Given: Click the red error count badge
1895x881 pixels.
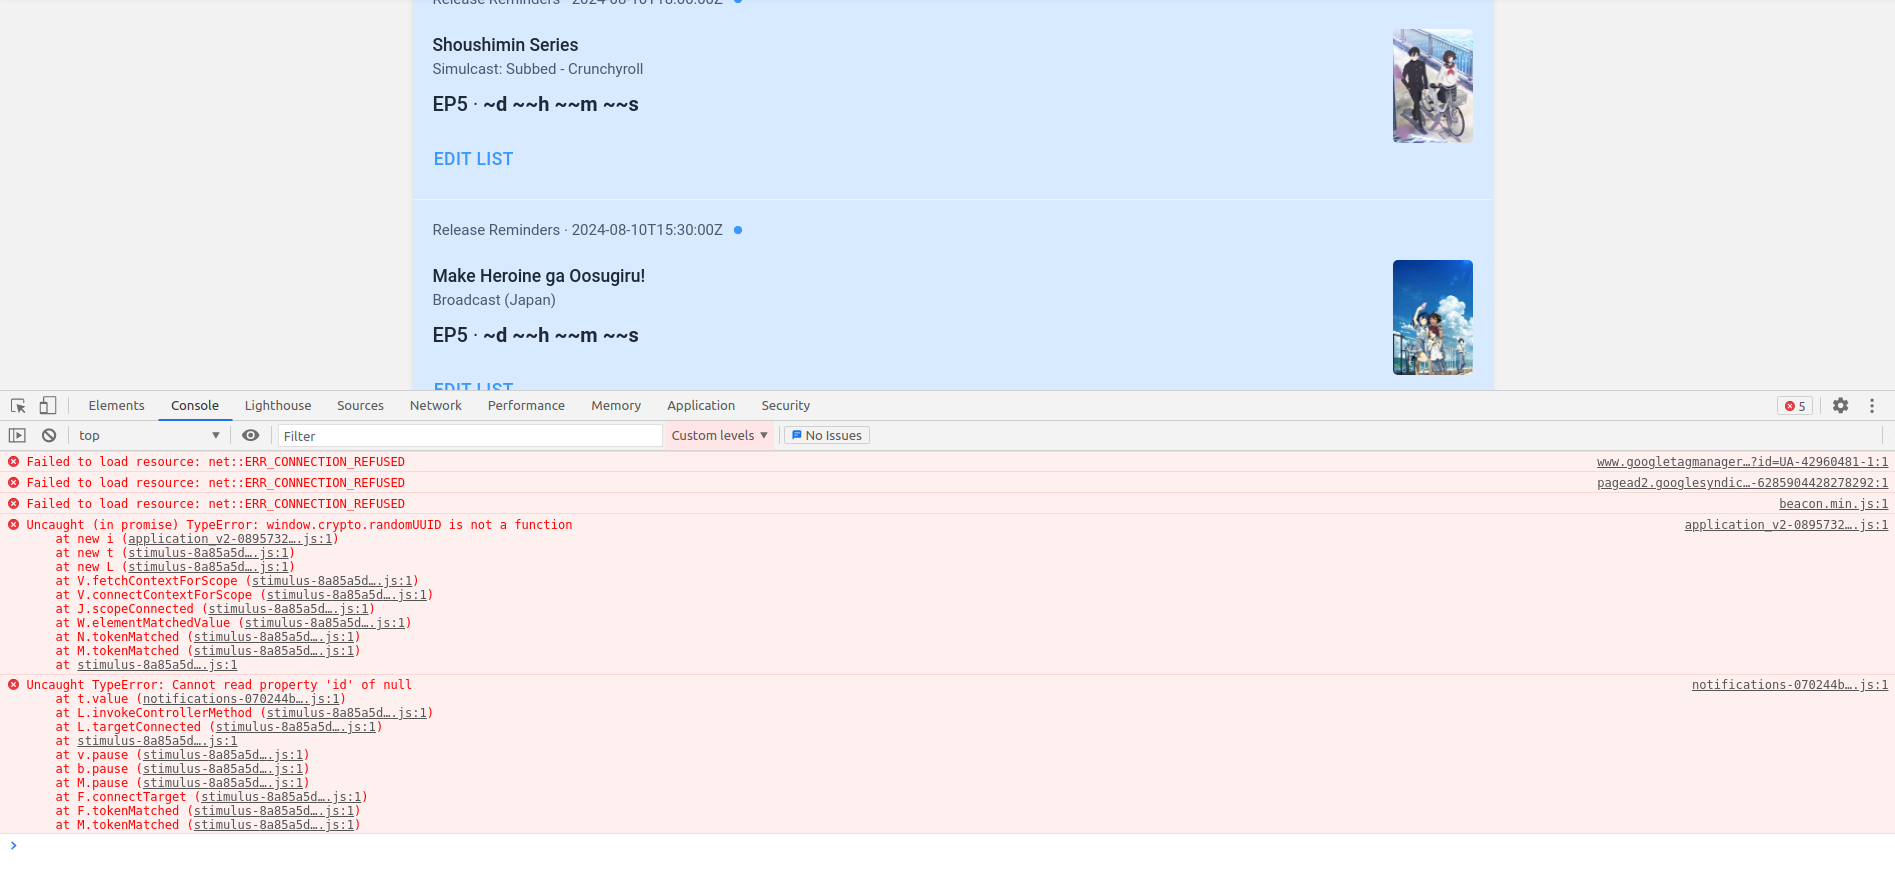Looking at the screenshot, I should 1795,406.
